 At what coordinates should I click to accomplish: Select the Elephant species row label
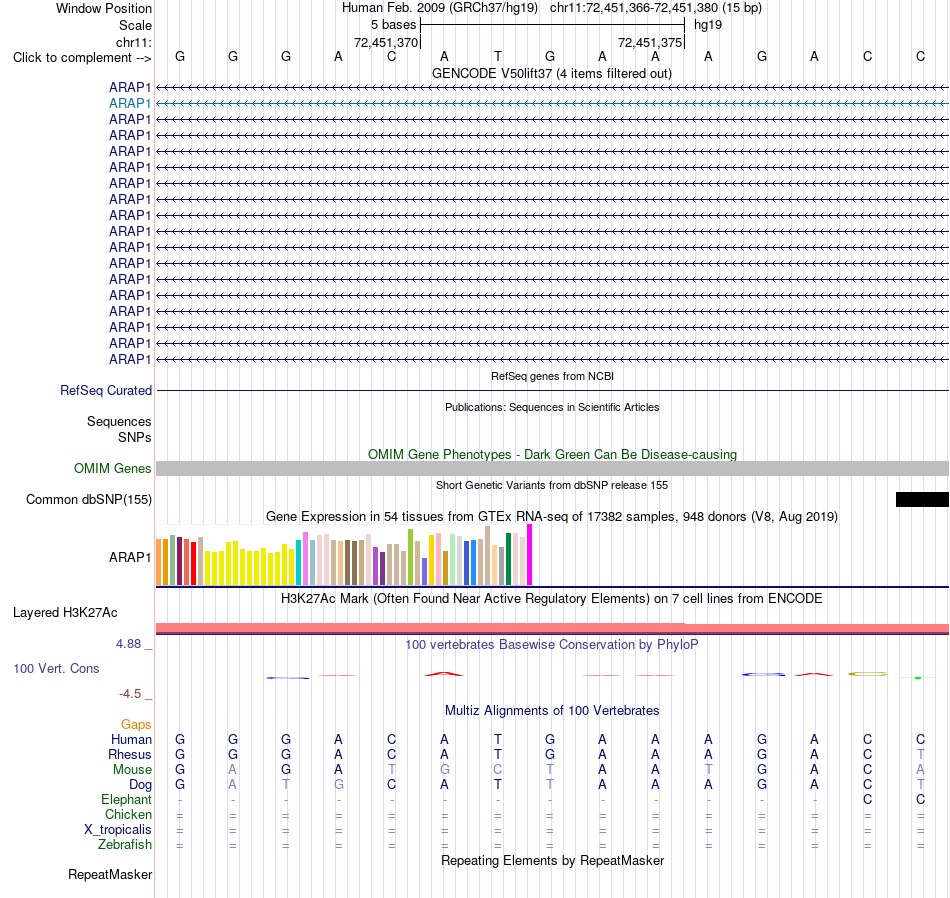[126, 800]
